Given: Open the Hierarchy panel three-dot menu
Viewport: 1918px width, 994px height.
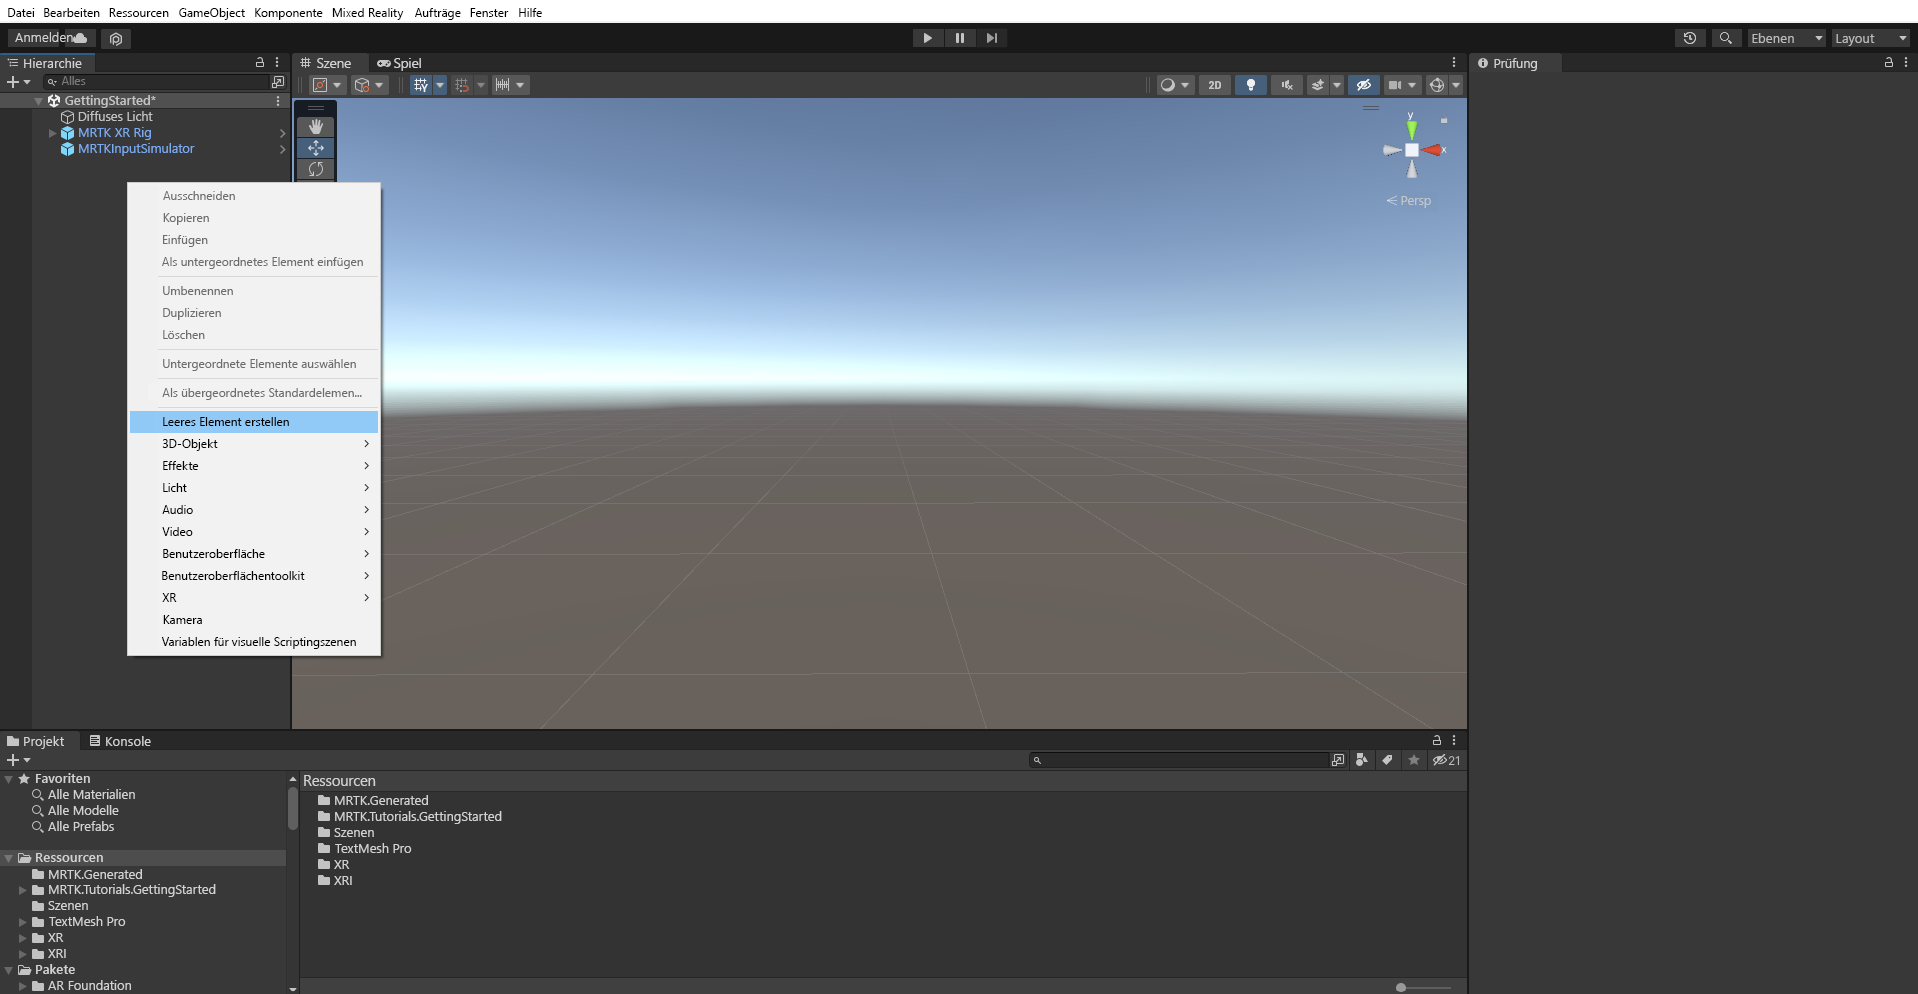Looking at the screenshot, I should (277, 62).
